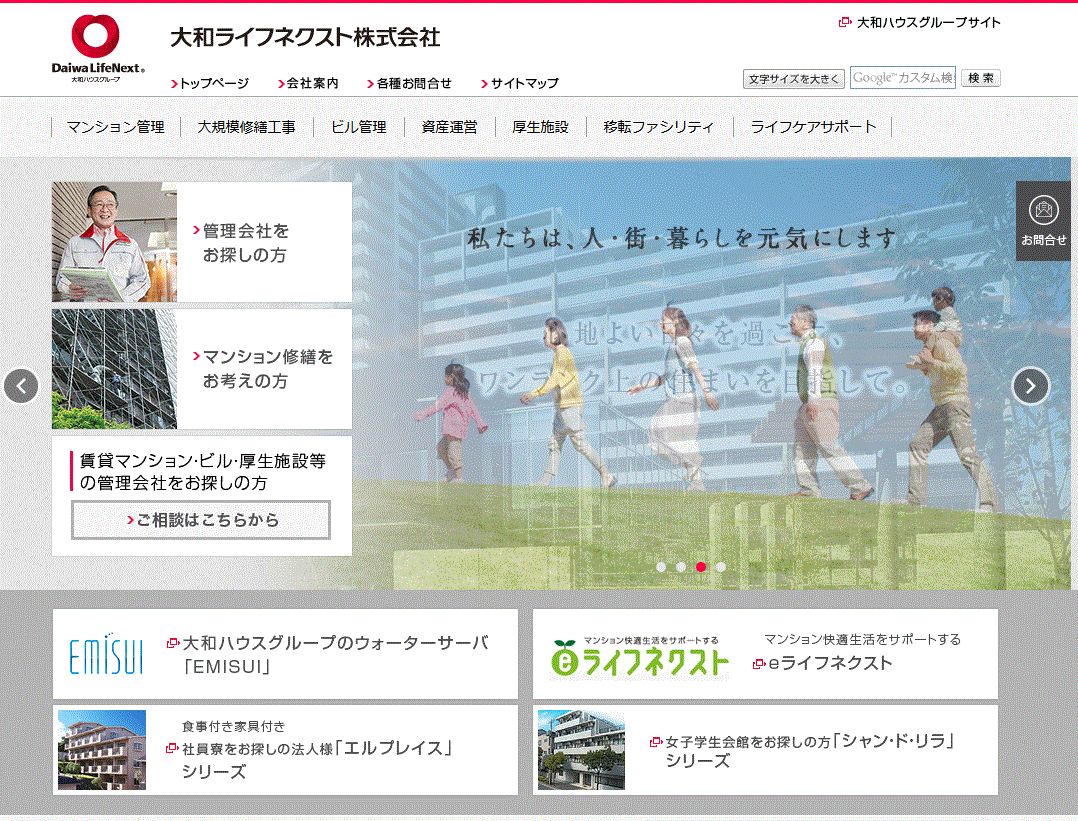Image resolution: width=1078 pixels, height=821 pixels.
Task: Open the 厚生施設 menu
Action: tap(540, 127)
